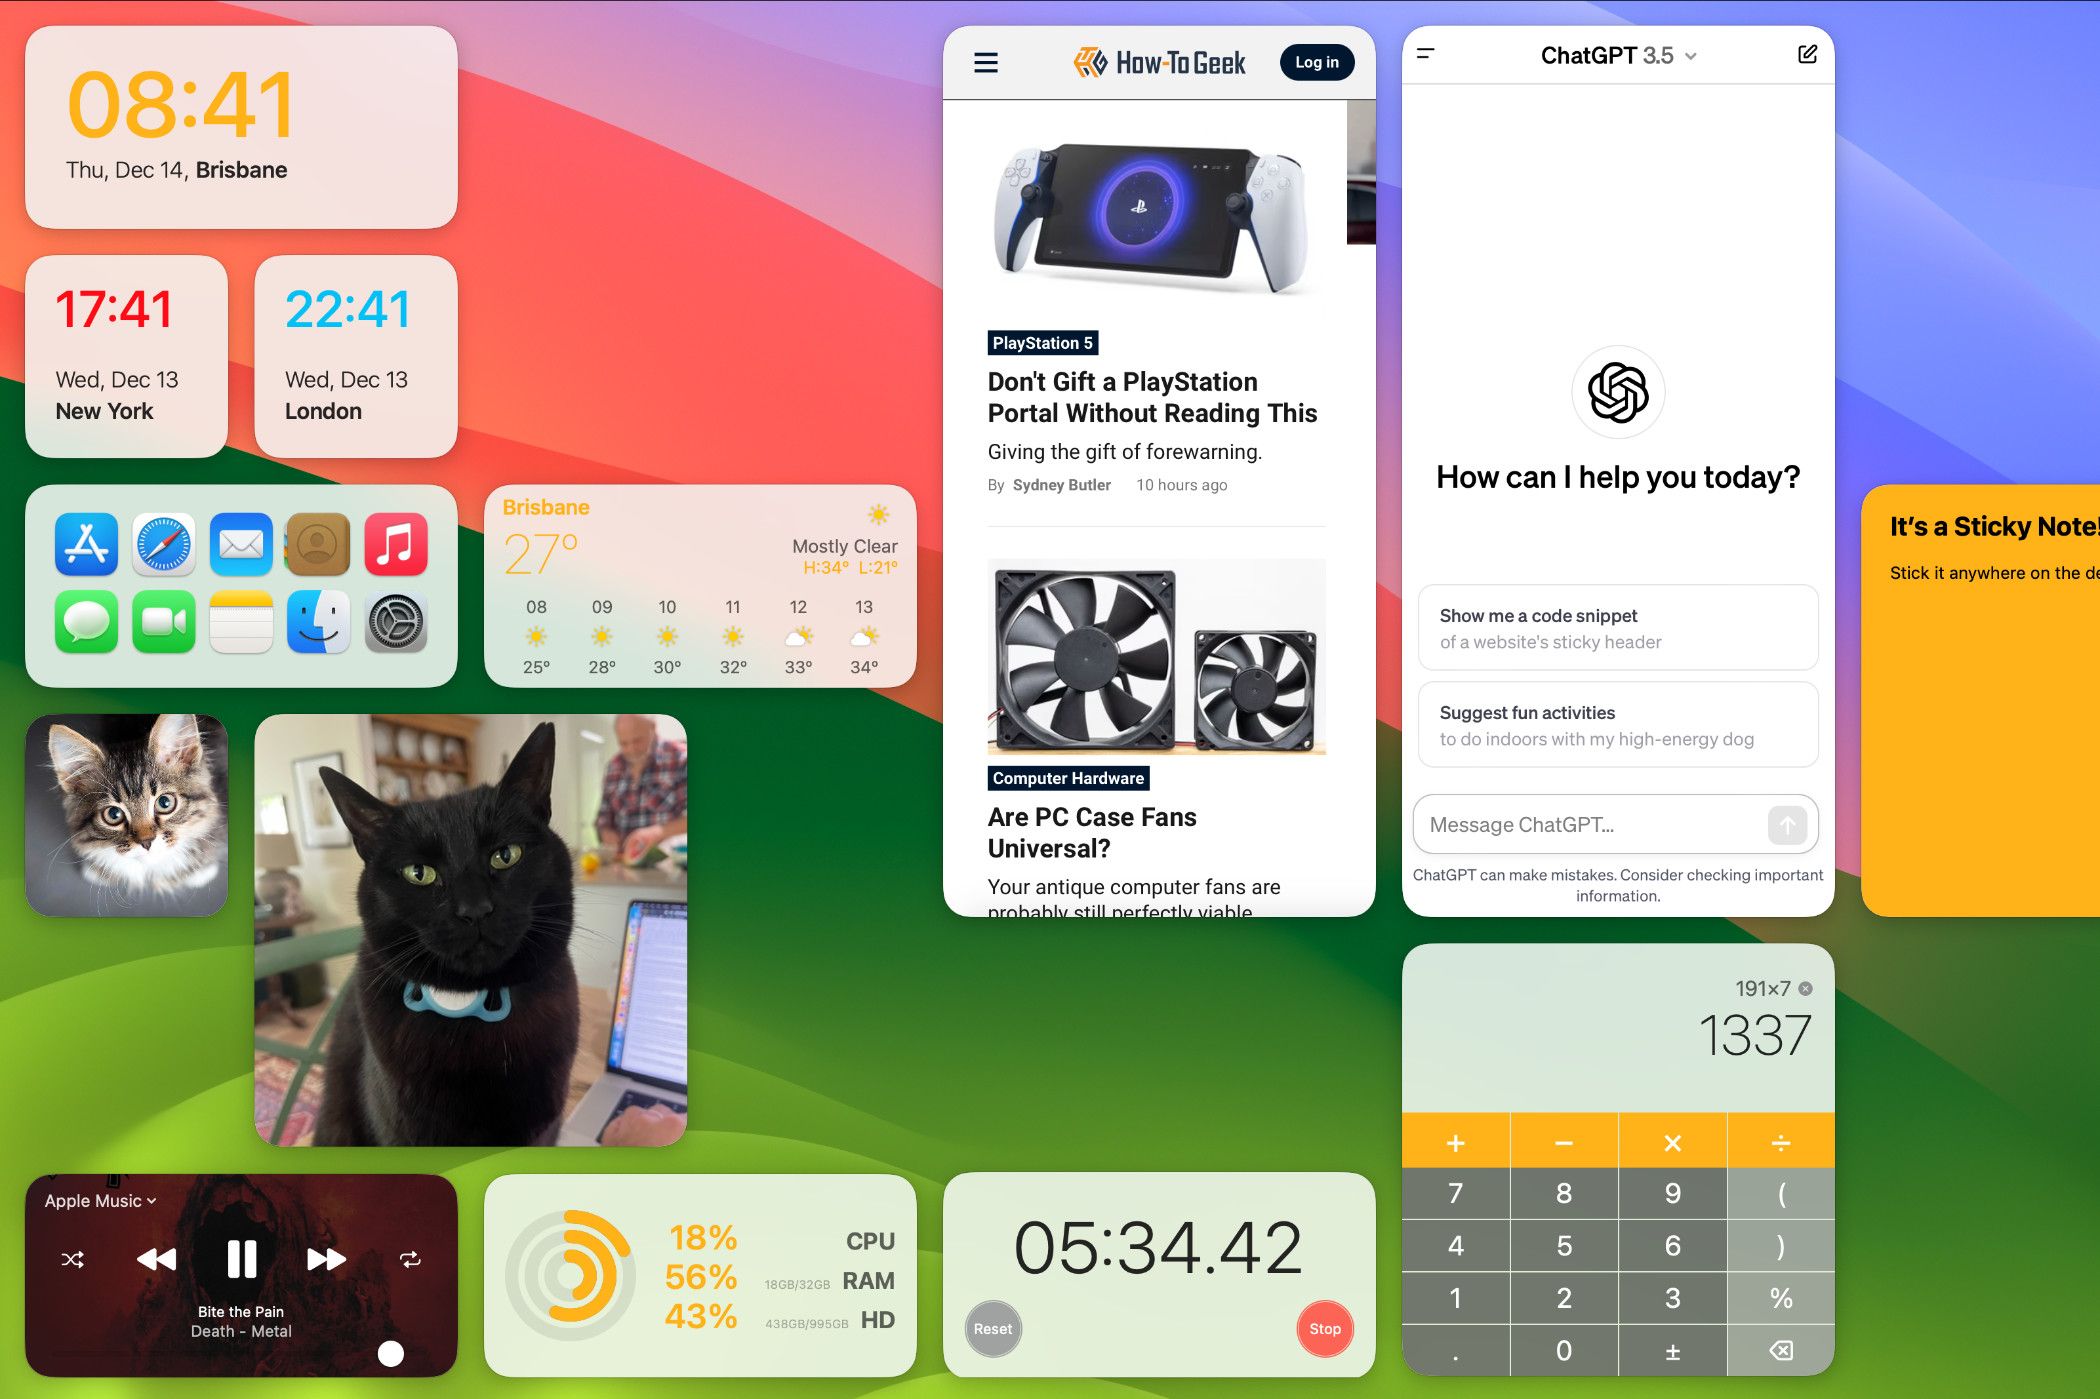
Task: Click Log in on How-To Geek
Action: coord(1318,62)
